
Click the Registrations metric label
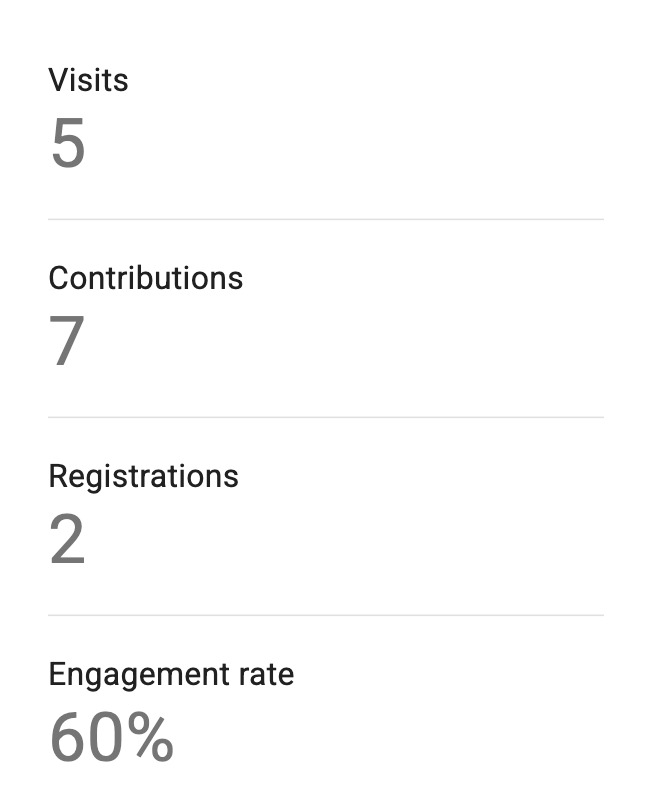143,476
